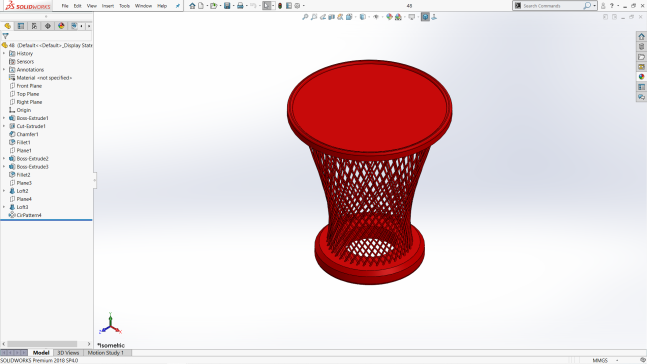Toggle the 3D view cube icon
647x364 pixels.
425,17
